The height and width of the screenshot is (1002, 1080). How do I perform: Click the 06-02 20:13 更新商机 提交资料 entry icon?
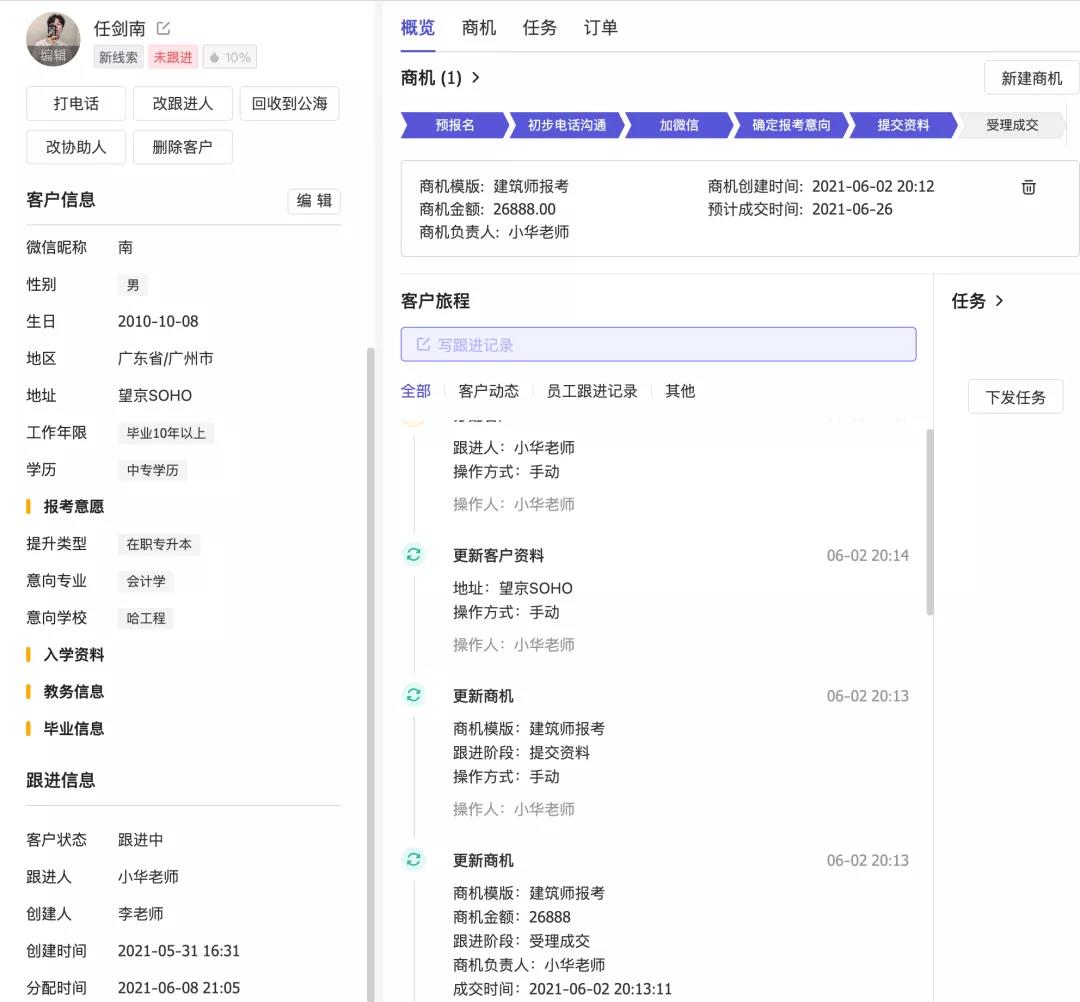click(414, 695)
